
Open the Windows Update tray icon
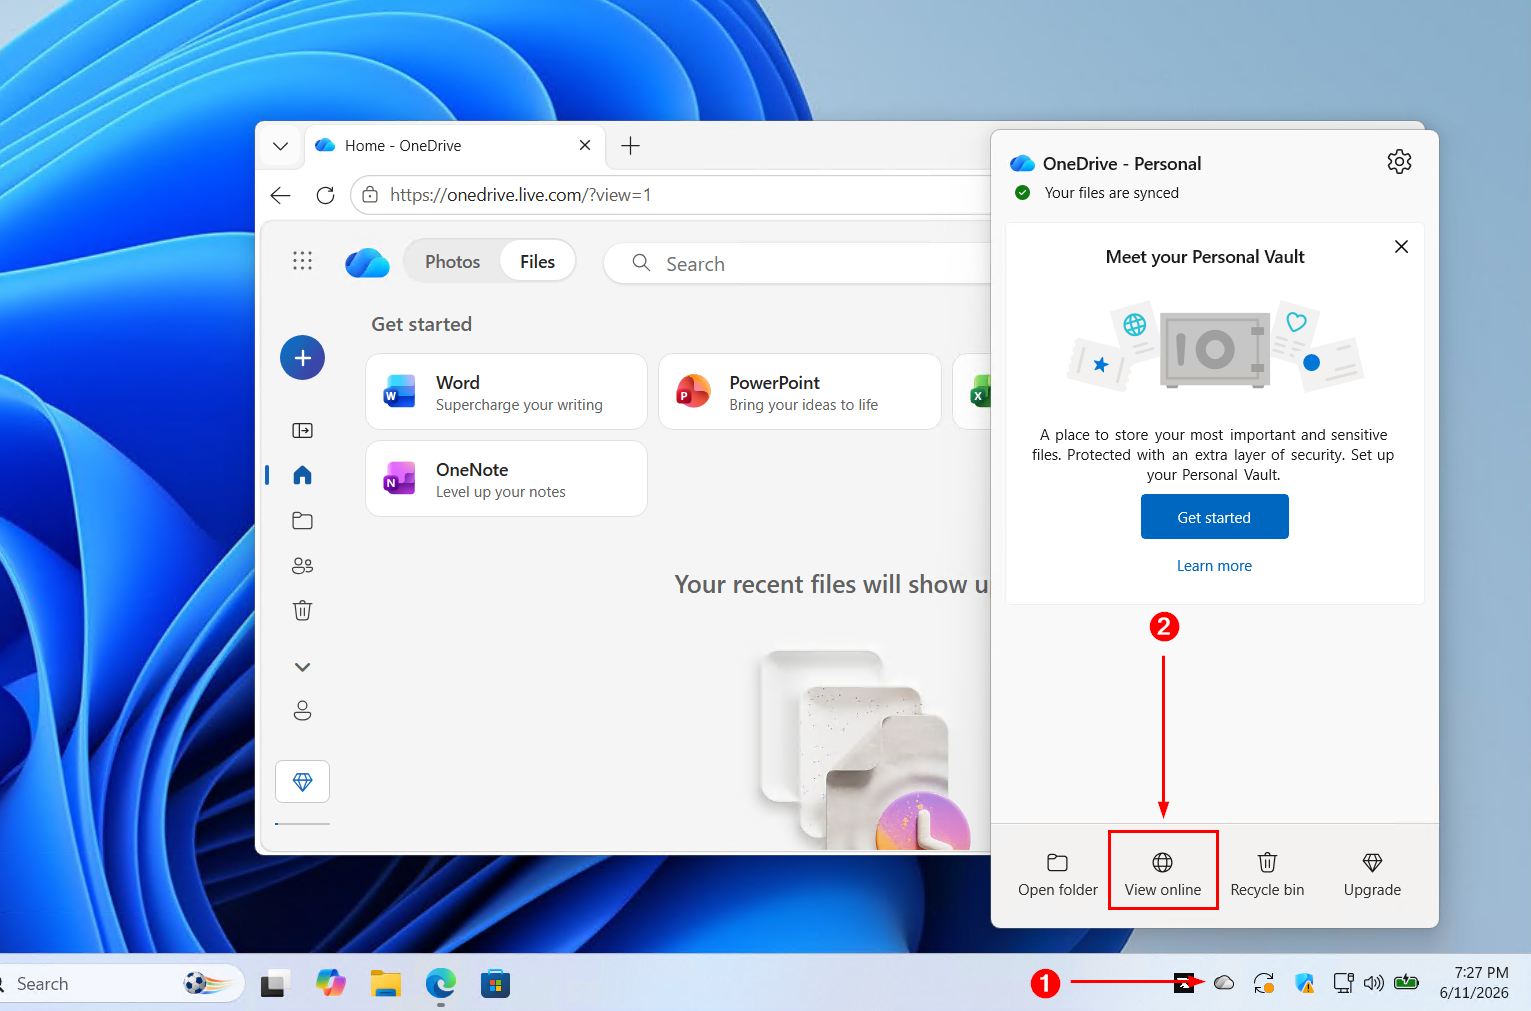[1264, 983]
